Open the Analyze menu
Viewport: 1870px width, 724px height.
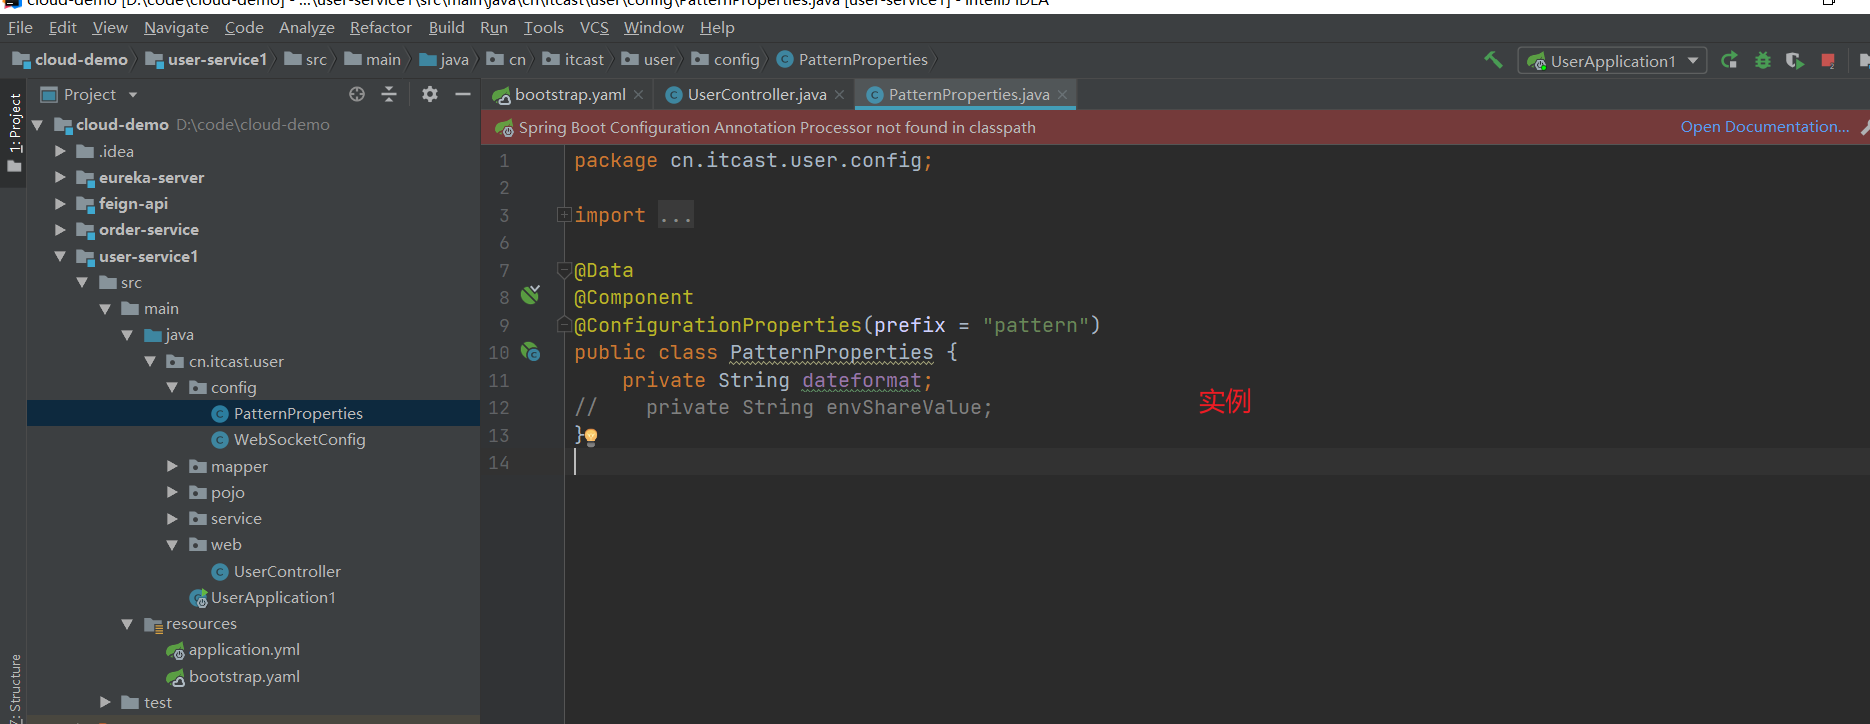pyautogui.click(x=306, y=28)
